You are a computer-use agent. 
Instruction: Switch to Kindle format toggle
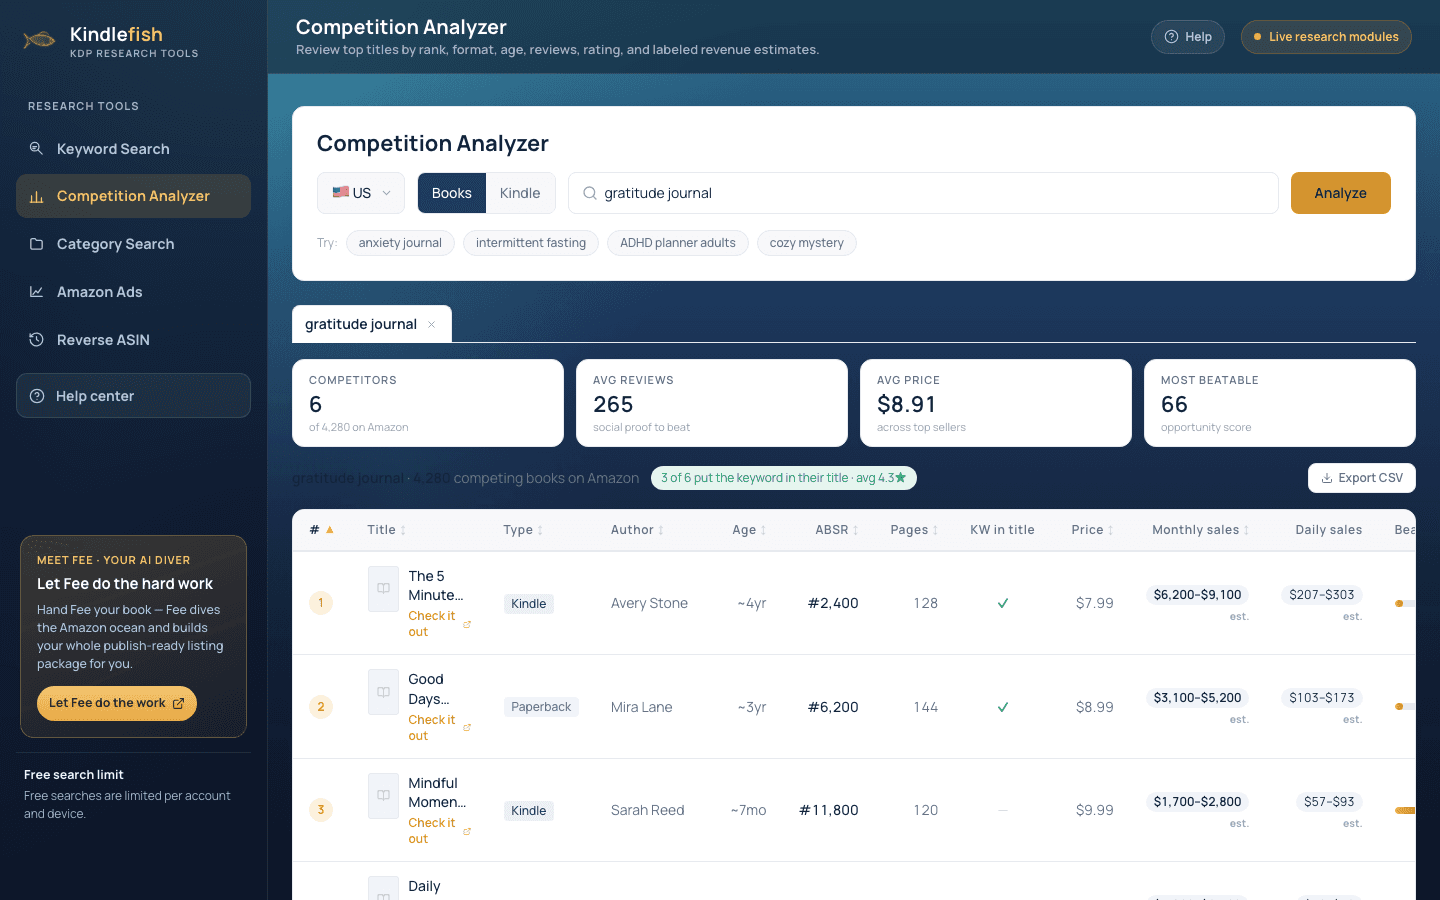click(x=520, y=193)
